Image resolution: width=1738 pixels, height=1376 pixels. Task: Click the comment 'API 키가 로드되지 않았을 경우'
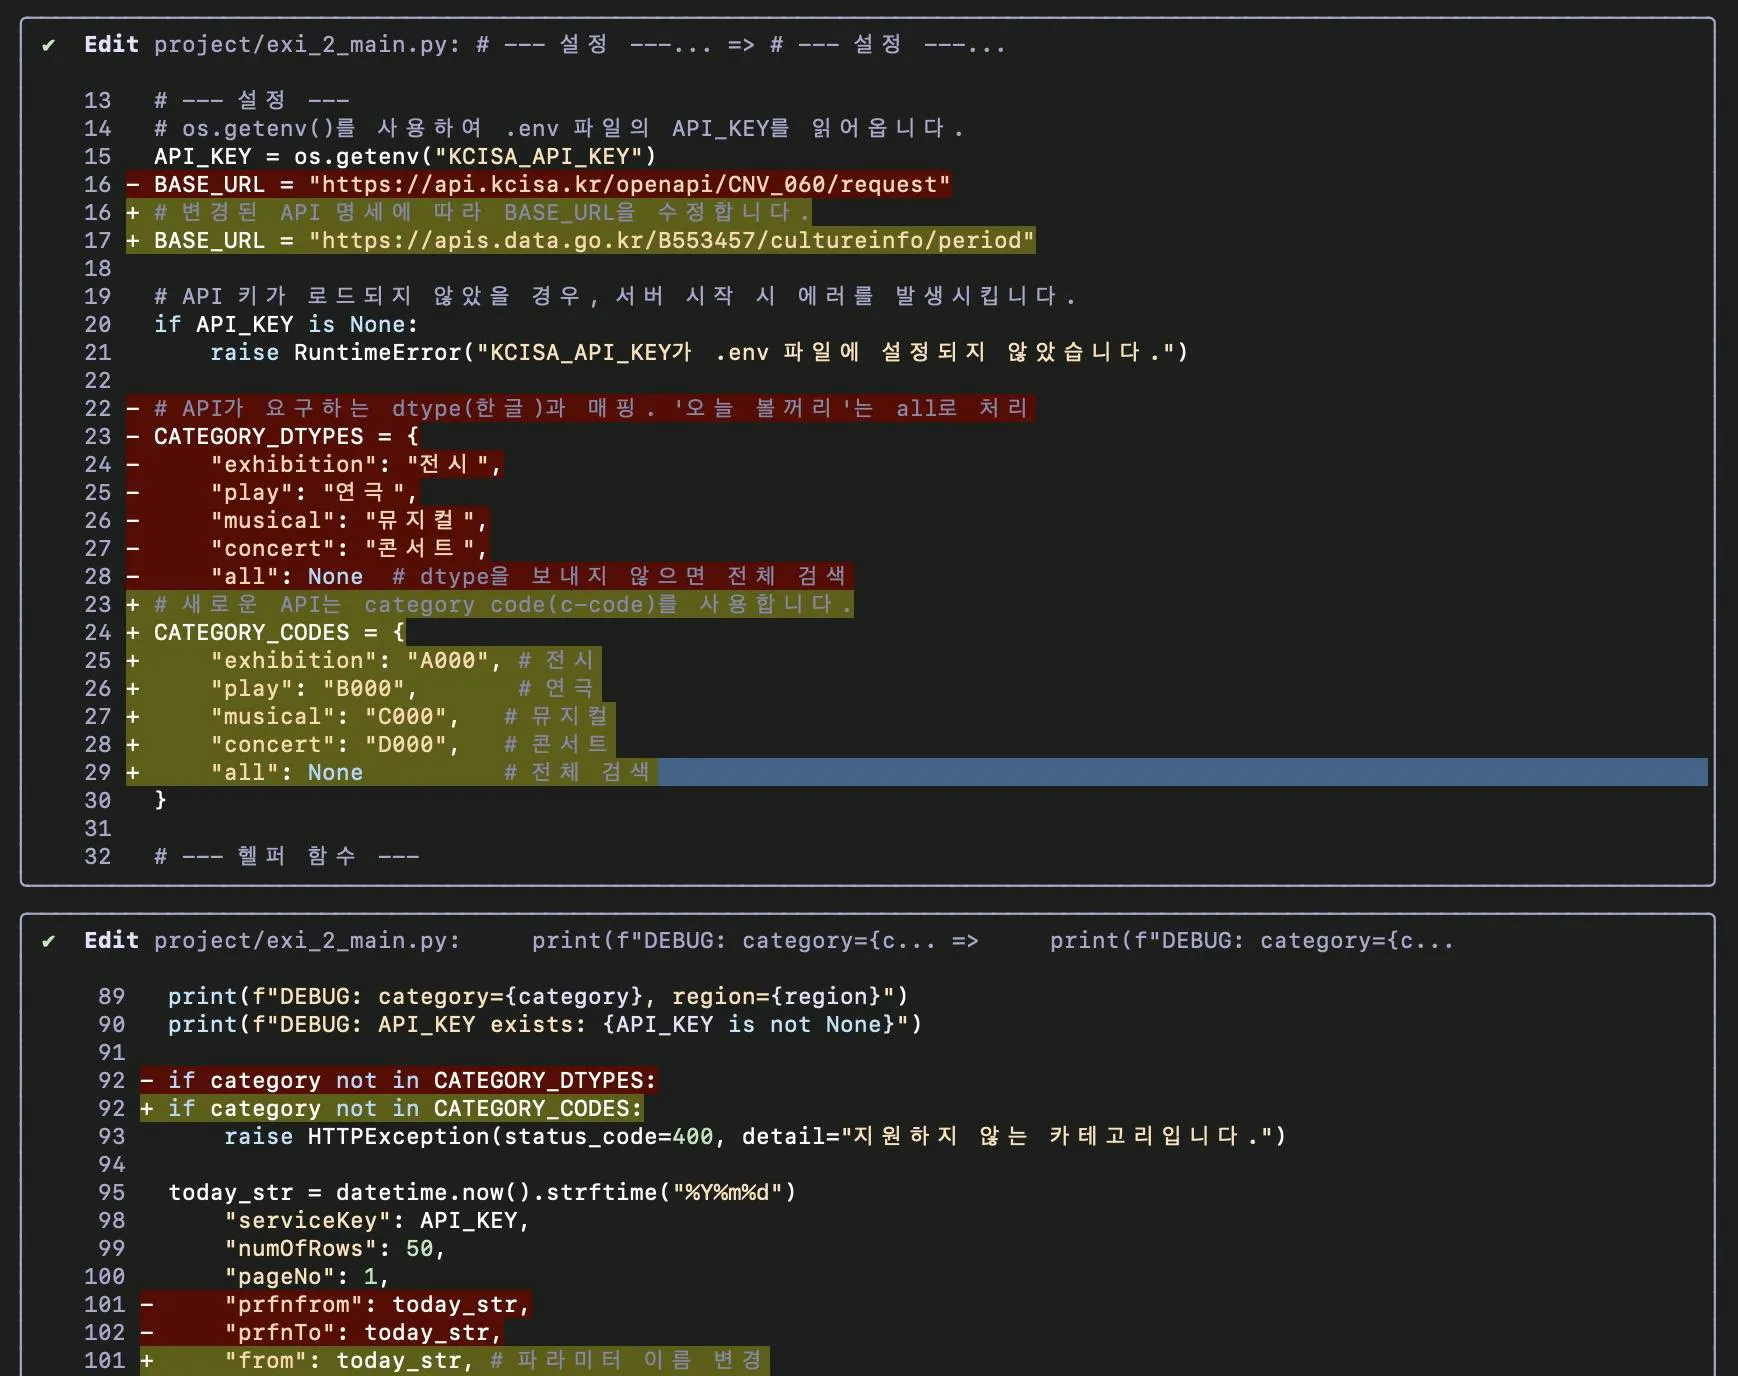tap(614, 297)
